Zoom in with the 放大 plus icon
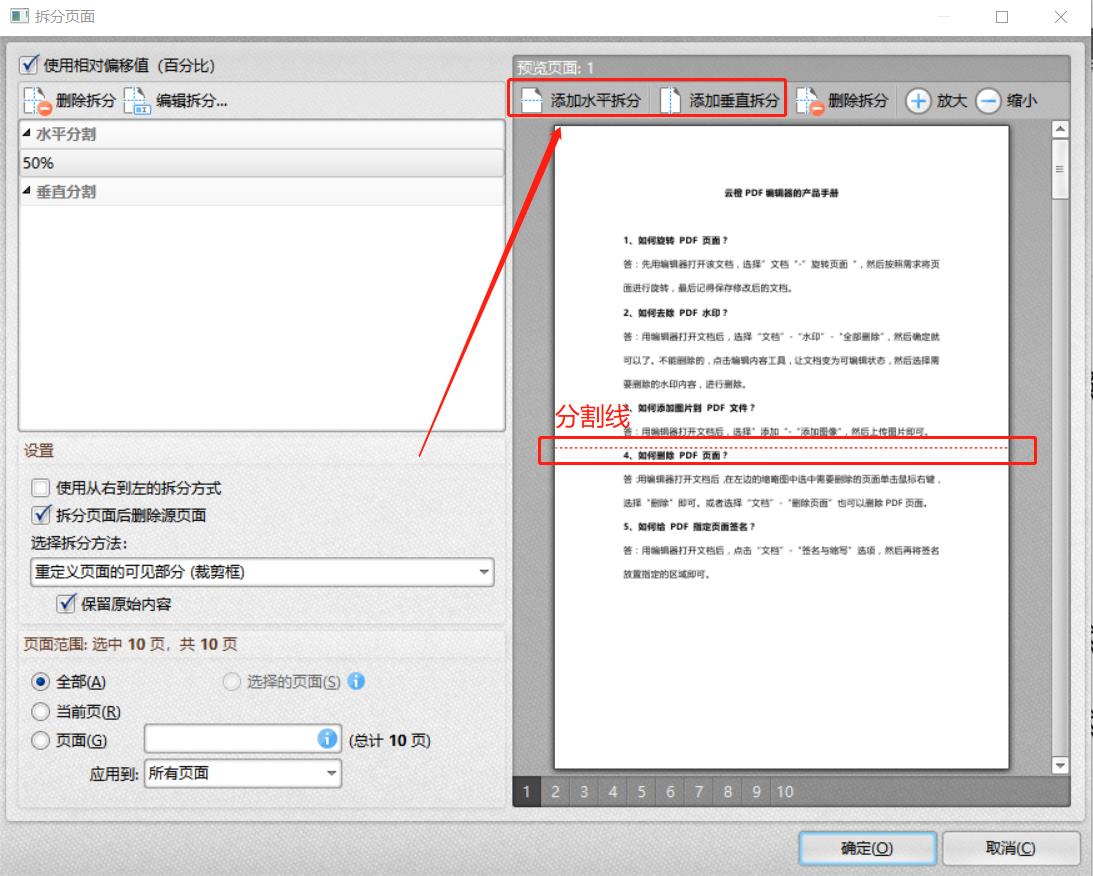This screenshot has width=1093, height=876. point(917,101)
